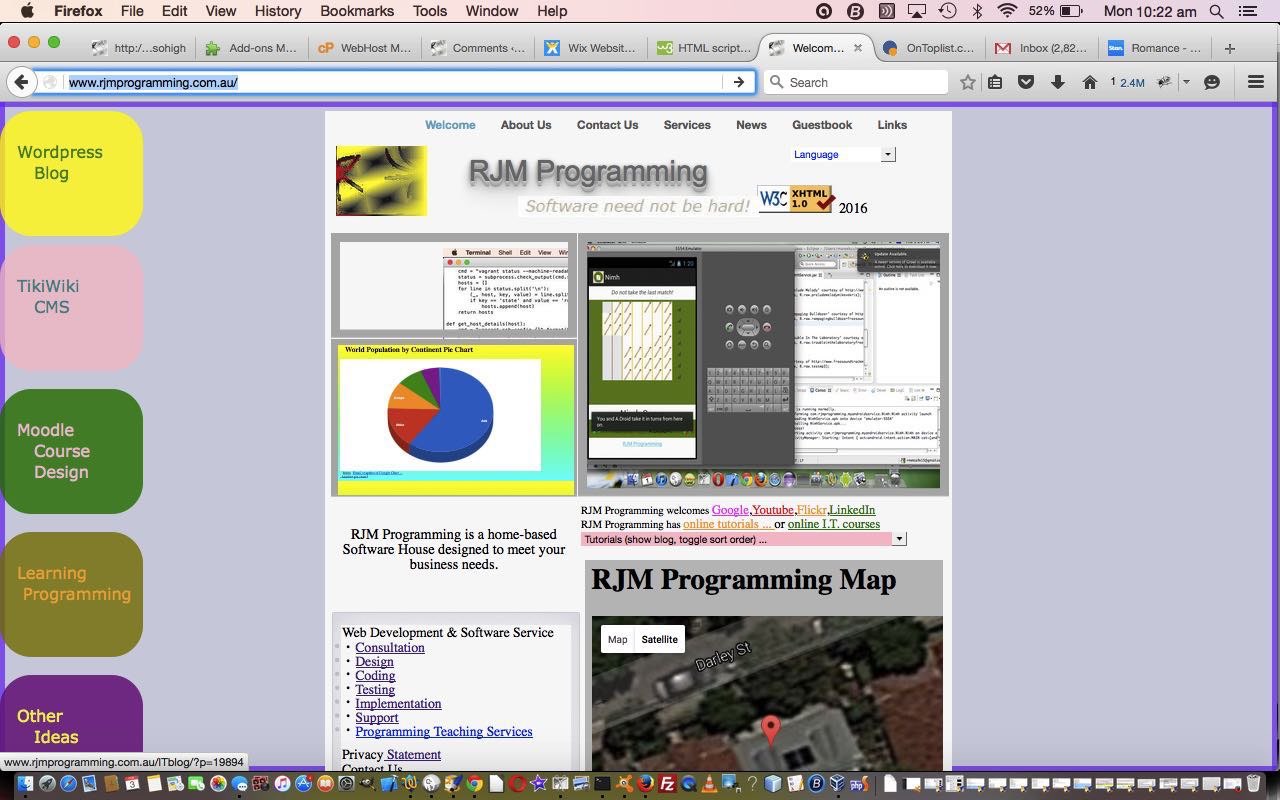Click the Wi-Fi status icon
Screen dimensions: 1280x800
pos(1007,11)
